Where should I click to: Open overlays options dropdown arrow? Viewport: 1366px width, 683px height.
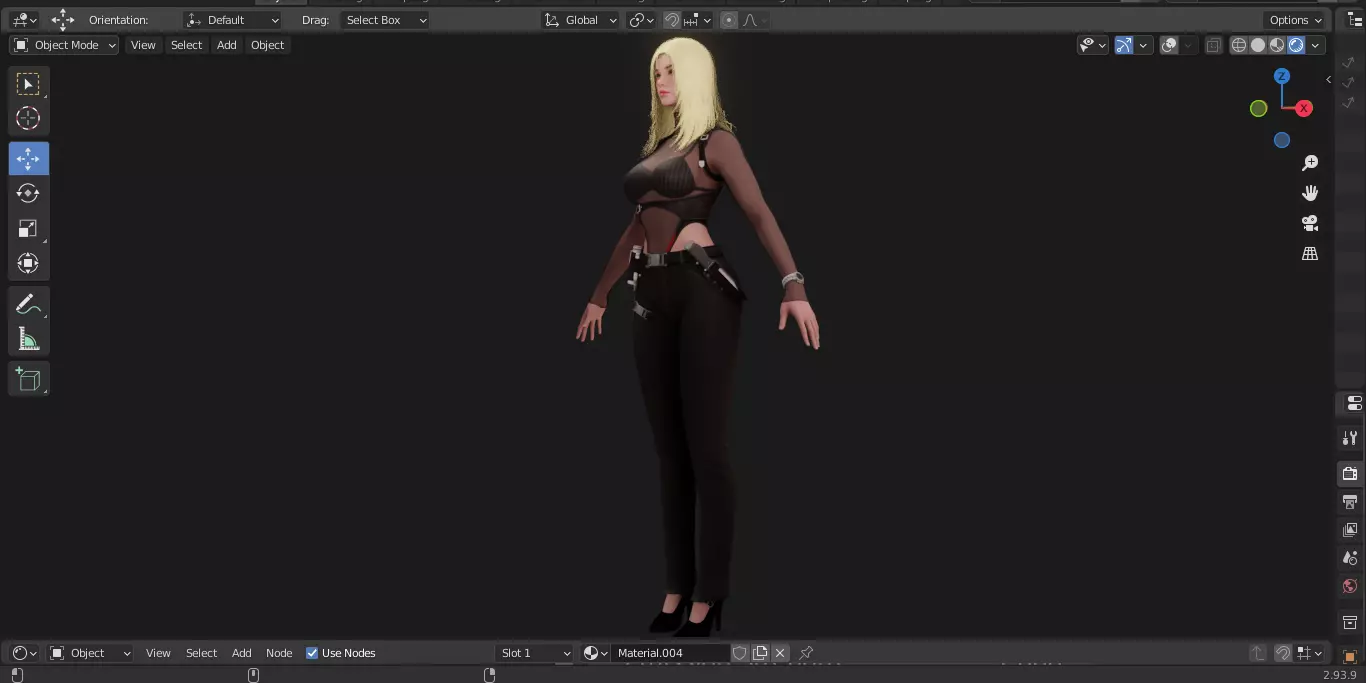(1187, 45)
